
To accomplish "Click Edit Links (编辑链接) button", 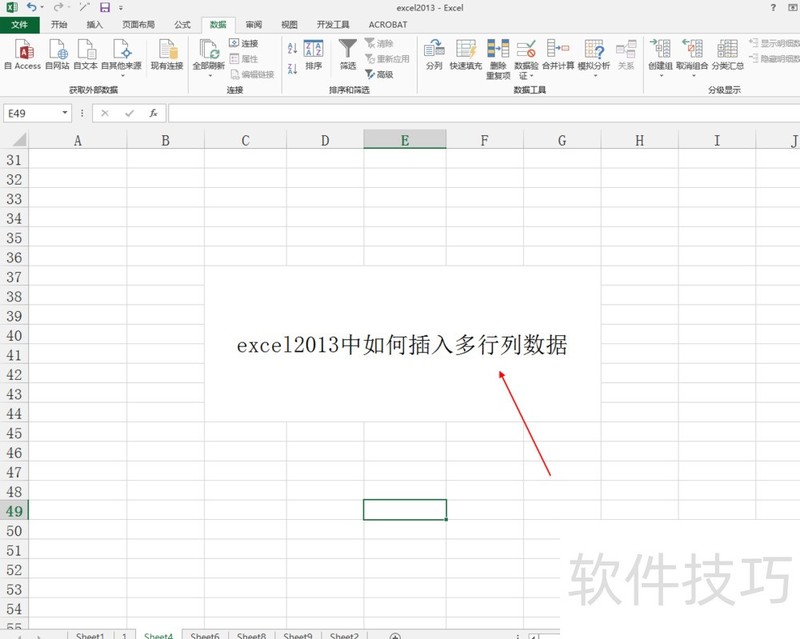I will (253, 75).
